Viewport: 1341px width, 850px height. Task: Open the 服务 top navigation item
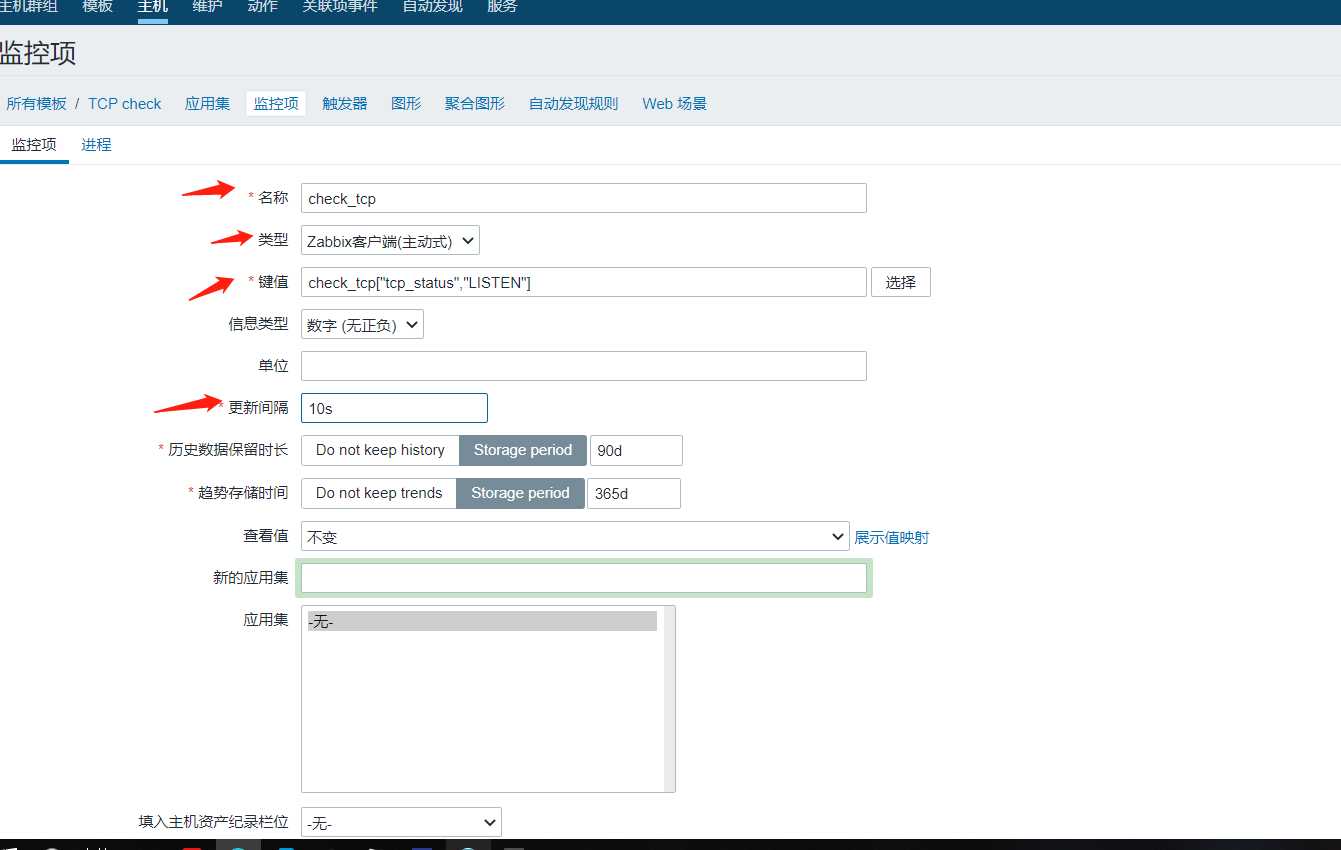(x=502, y=7)
